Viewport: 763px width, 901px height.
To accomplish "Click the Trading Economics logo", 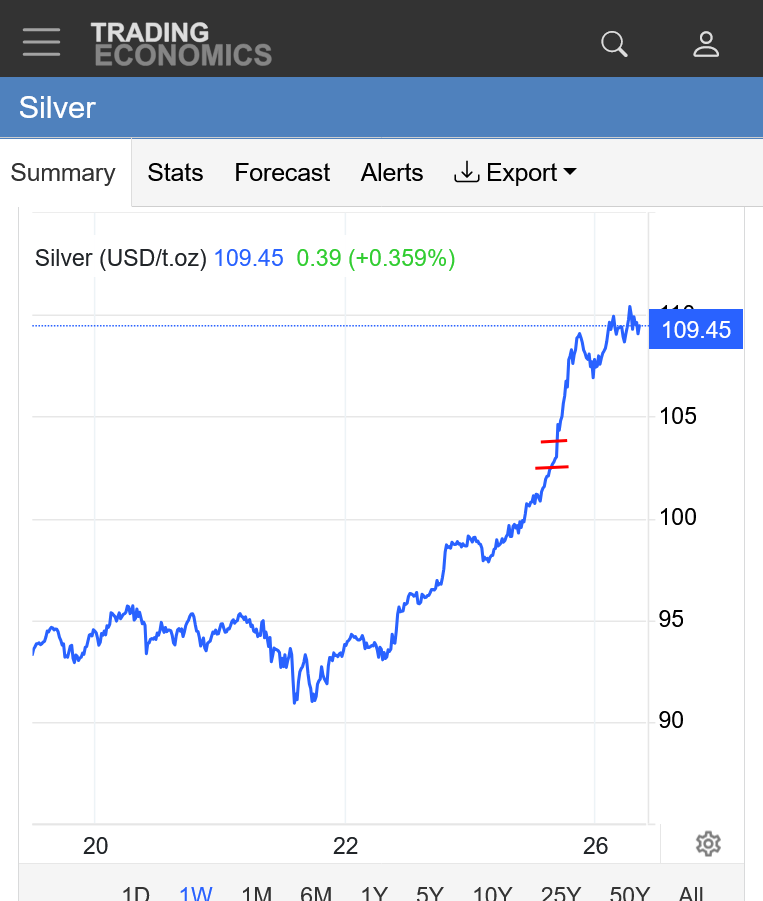I will pos(181,44).
